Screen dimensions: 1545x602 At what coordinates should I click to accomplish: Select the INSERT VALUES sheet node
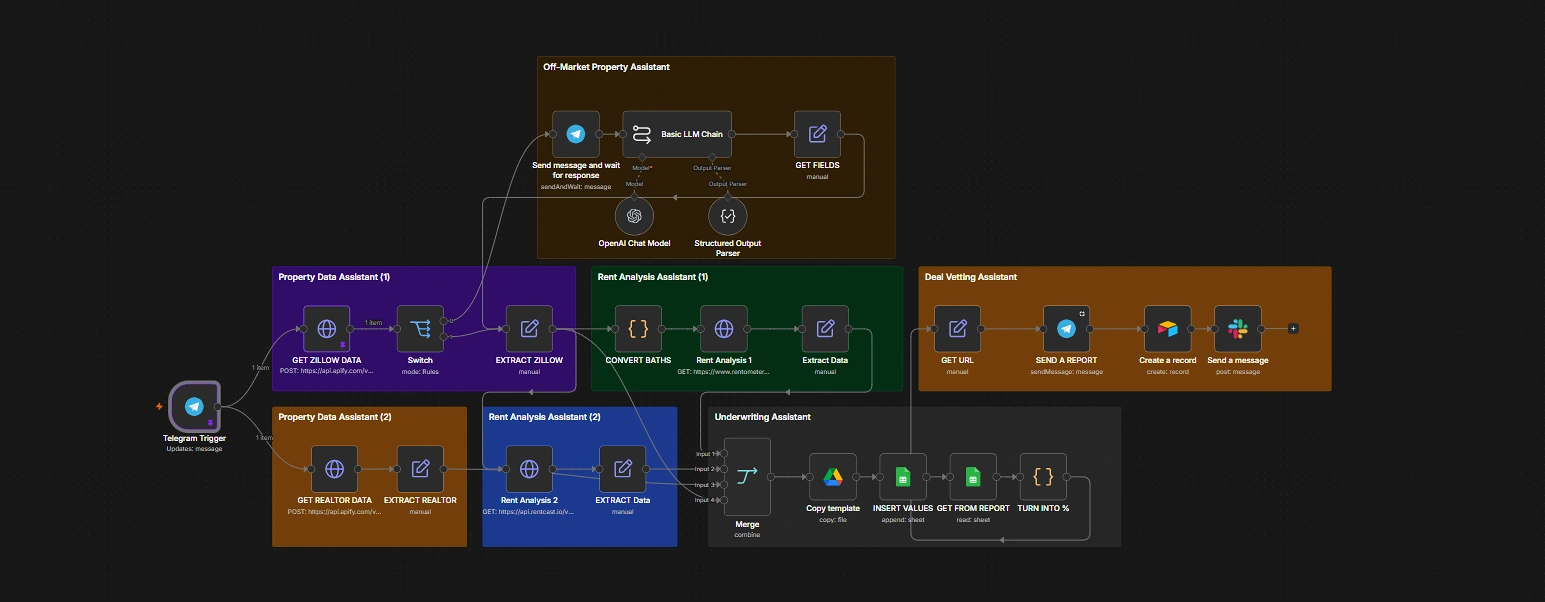(x=903, y=477)
